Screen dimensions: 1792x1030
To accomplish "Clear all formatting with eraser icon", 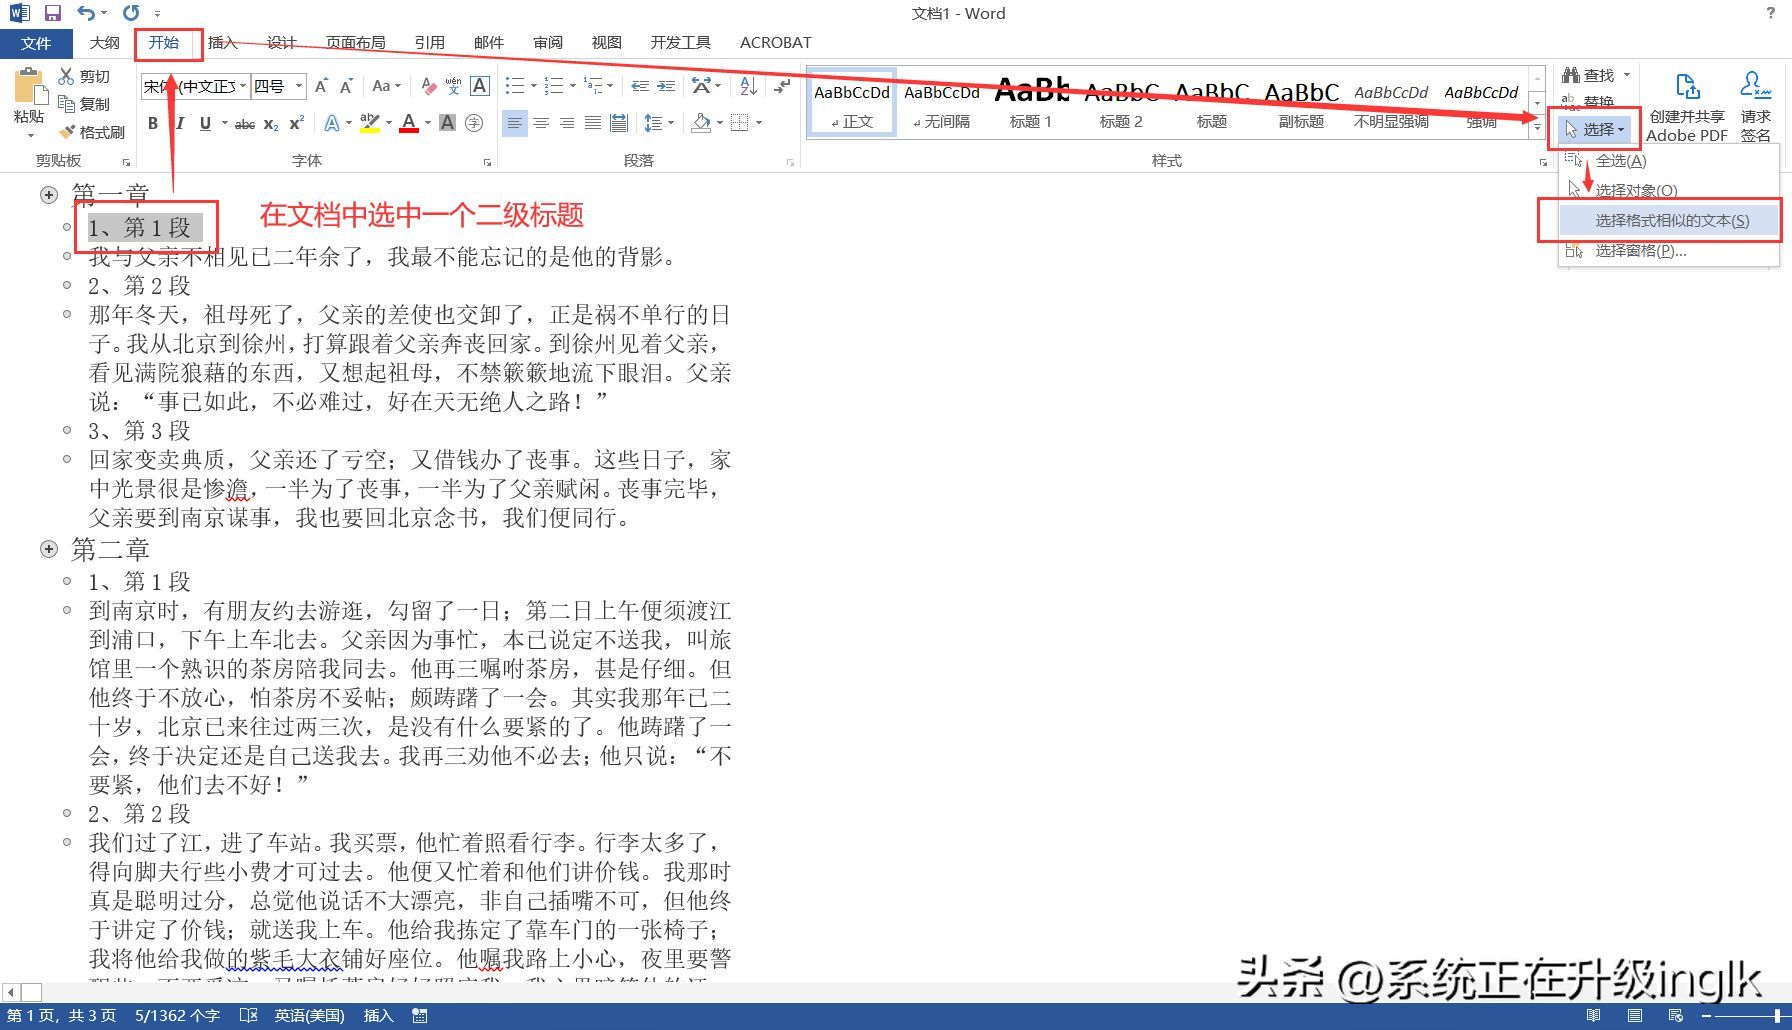I will click(428, 87).
